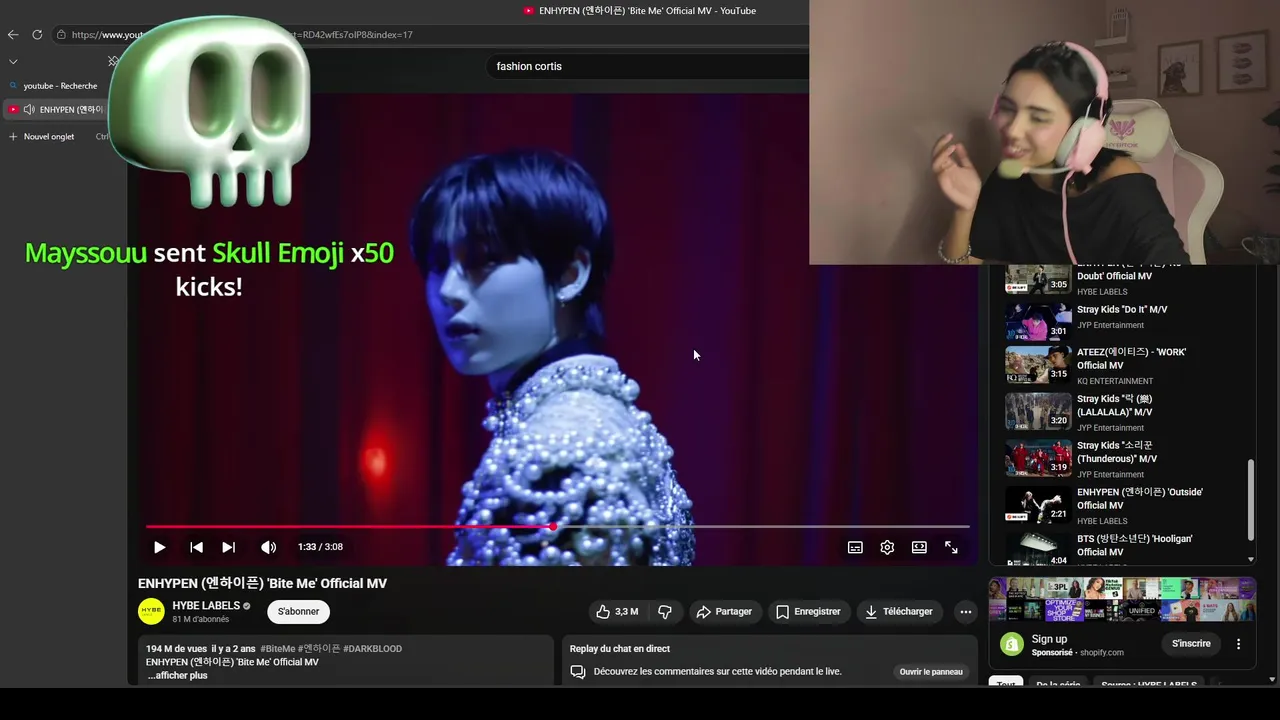Reload page with browser refresh icon
1280x720 pixels.
coord(37,34)
